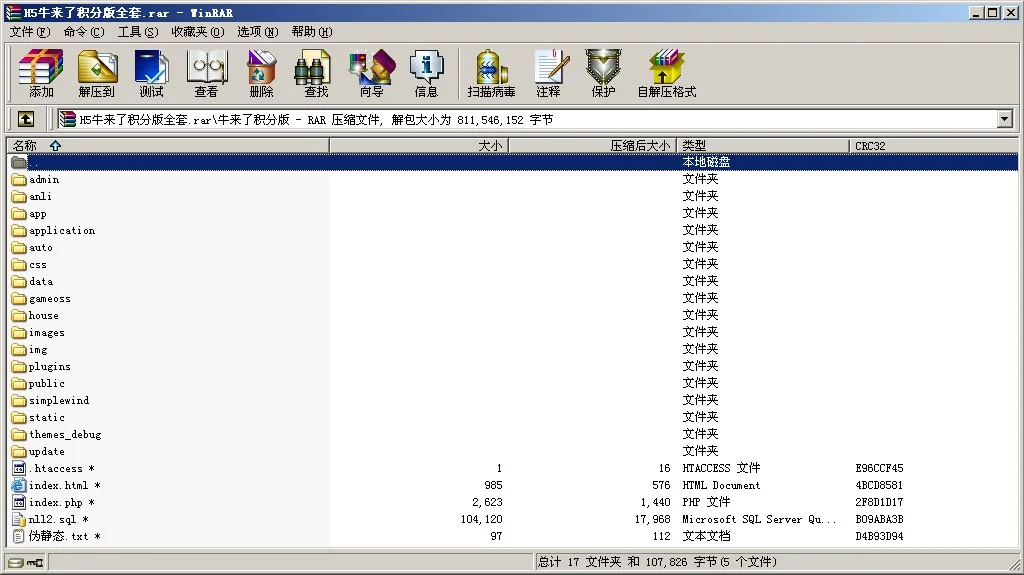1024x575 pixels.
Task: Launch the Wizard (向导) tool
Action: [x=371, y=73]
